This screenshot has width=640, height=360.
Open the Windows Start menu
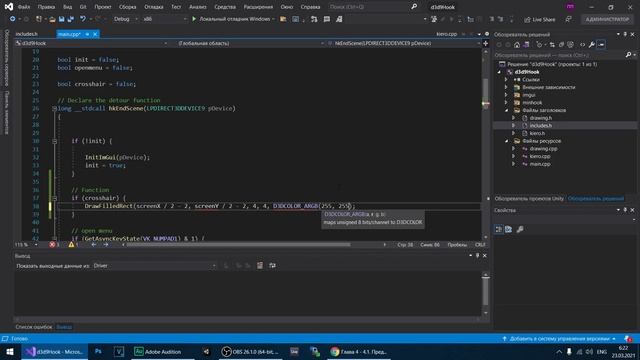coord(10,352)
